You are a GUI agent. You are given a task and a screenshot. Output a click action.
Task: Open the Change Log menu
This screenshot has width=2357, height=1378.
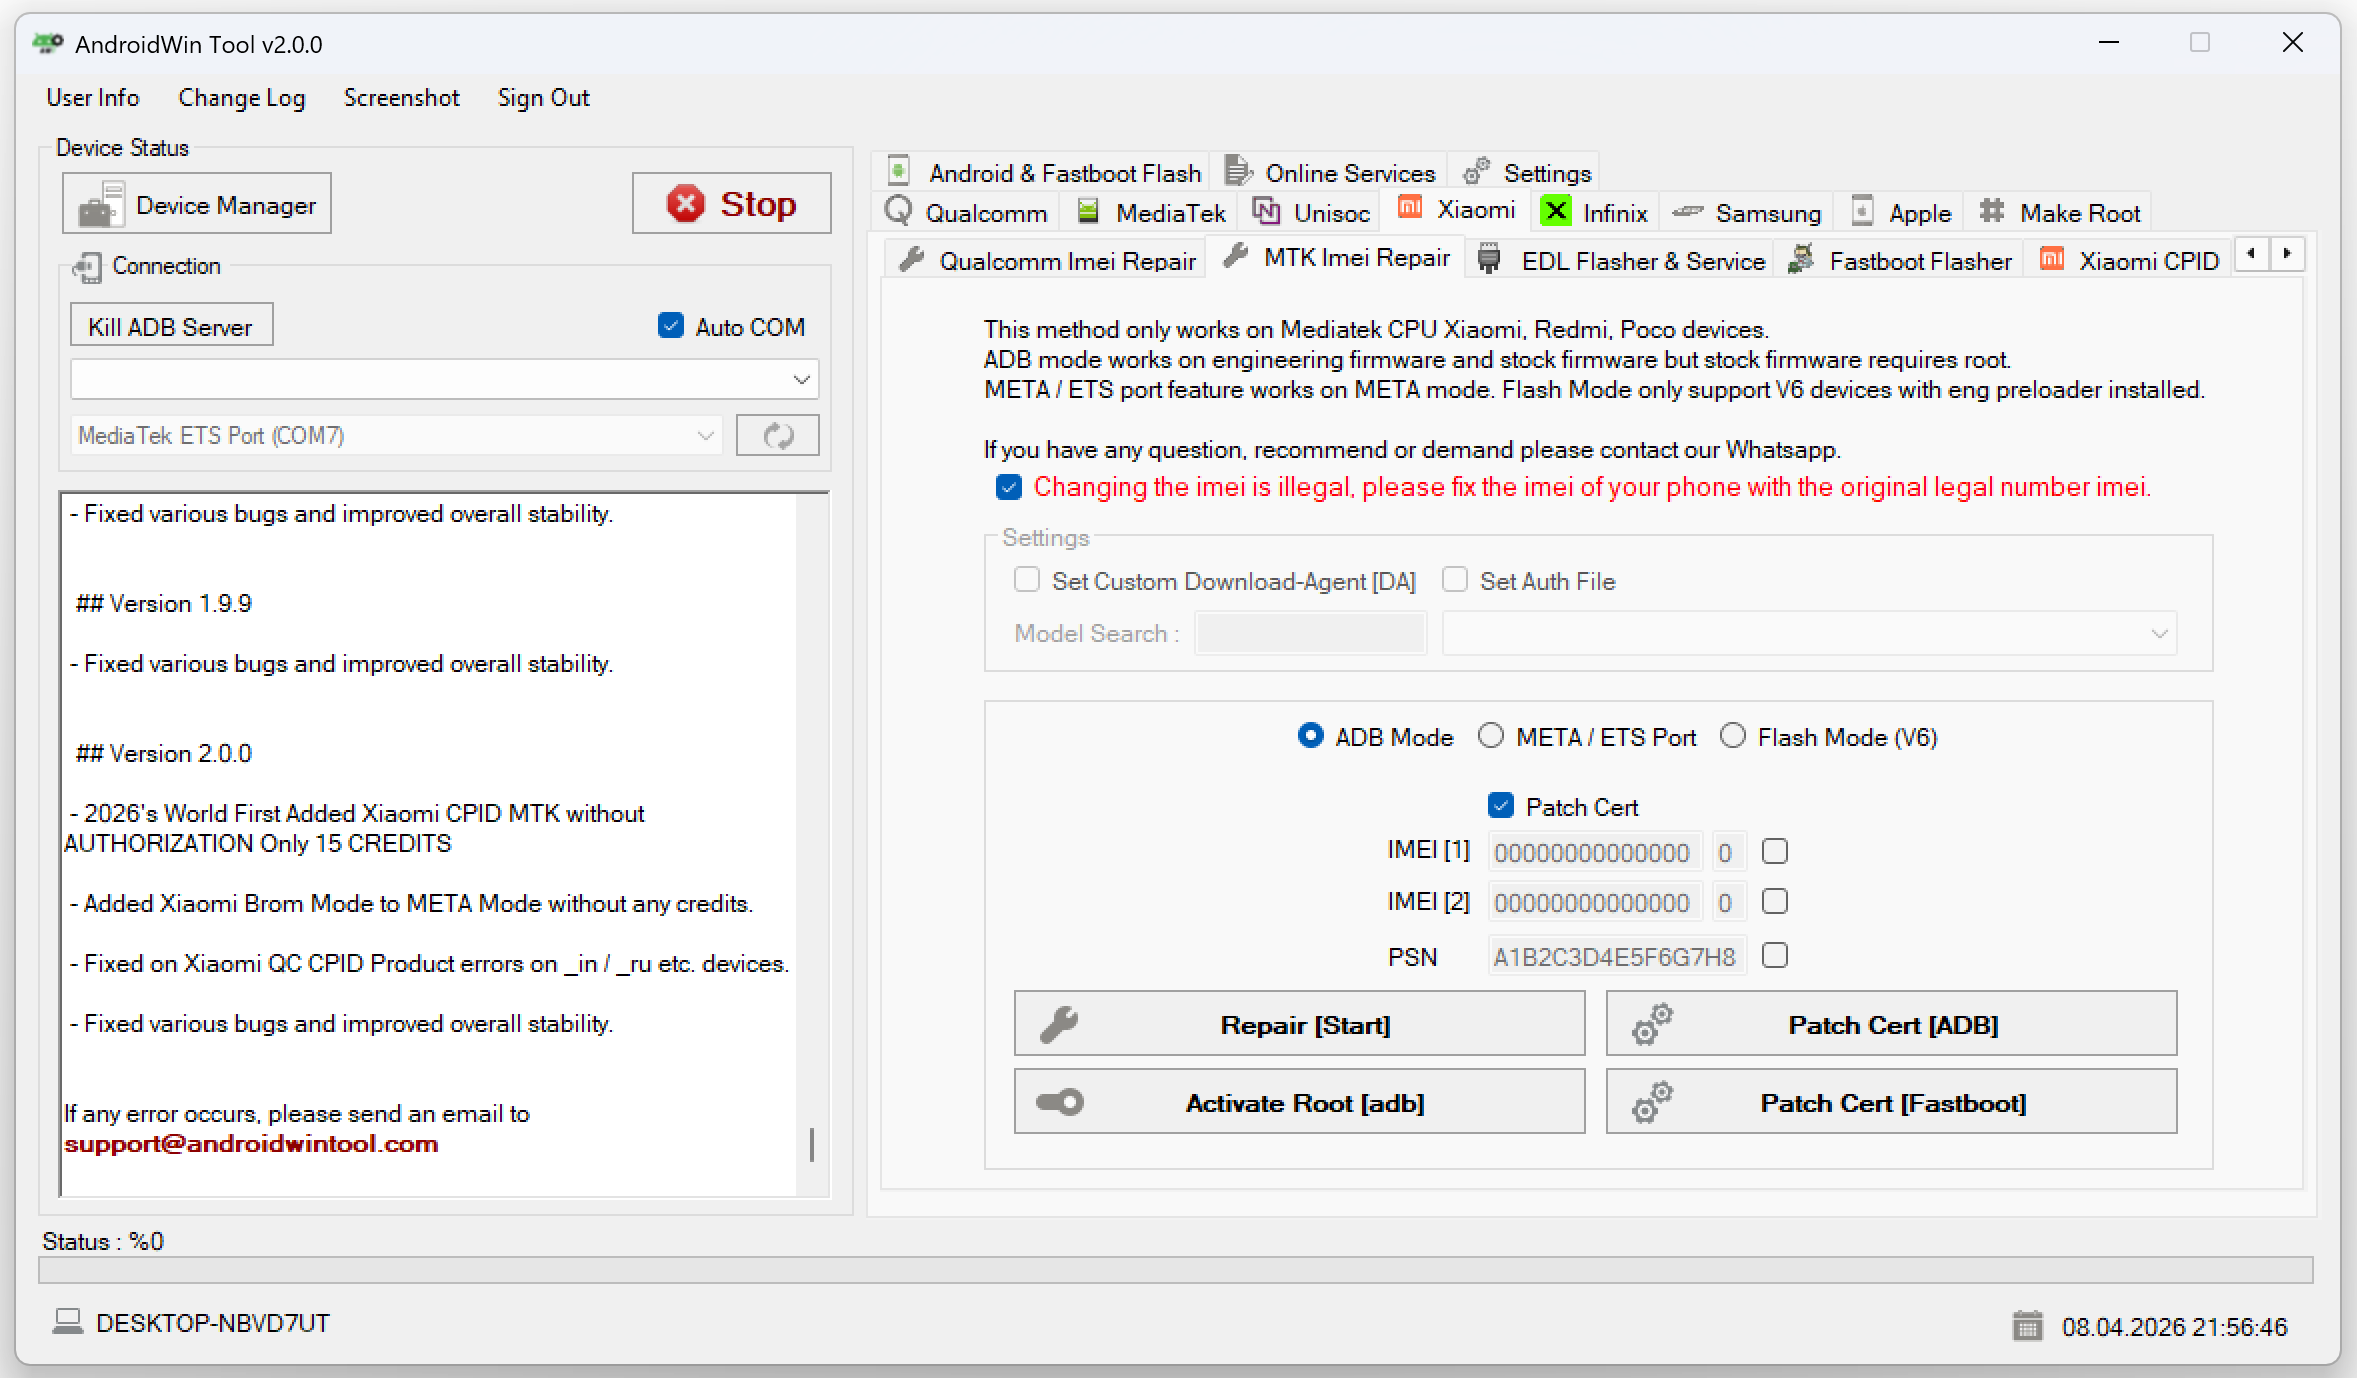242,97
